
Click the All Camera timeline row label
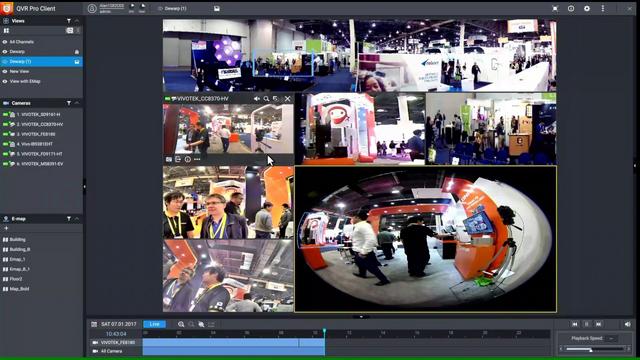click(111, 351)
